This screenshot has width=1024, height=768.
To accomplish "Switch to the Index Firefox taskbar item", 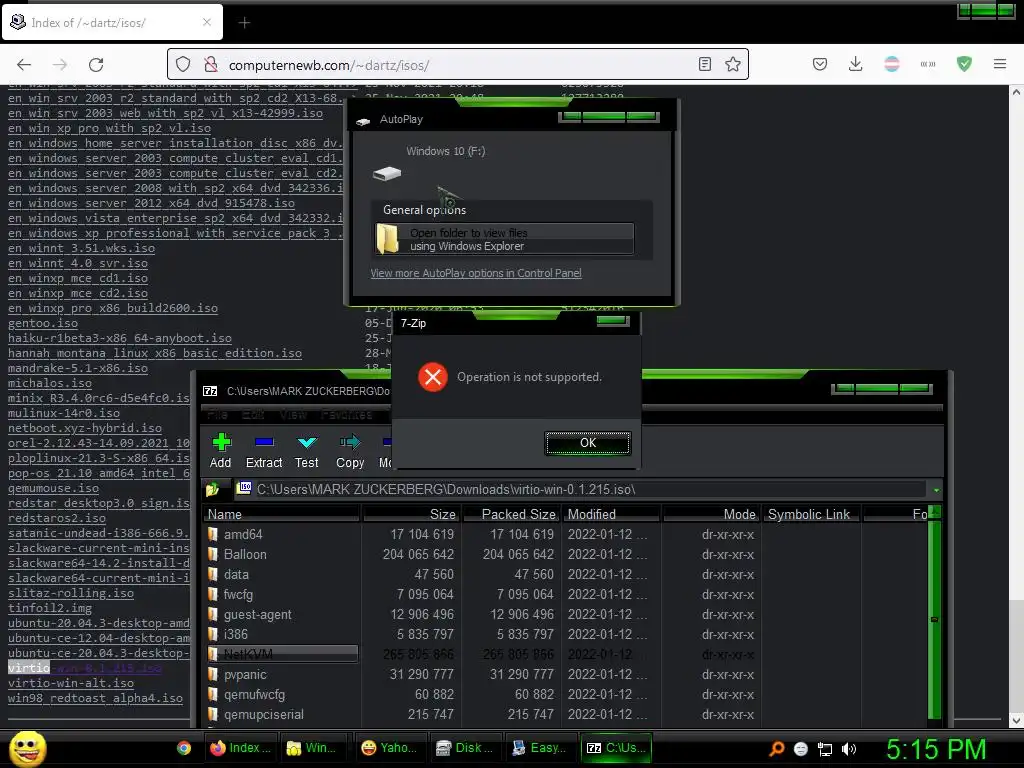I will click(242, 748).
